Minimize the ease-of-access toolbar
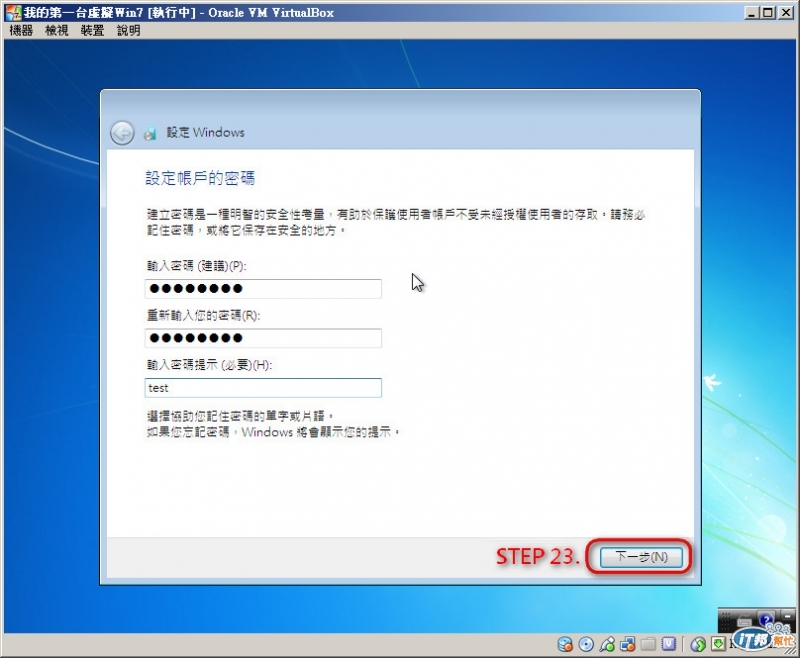This screenshot has width=800, height=658. pos(787,616)
